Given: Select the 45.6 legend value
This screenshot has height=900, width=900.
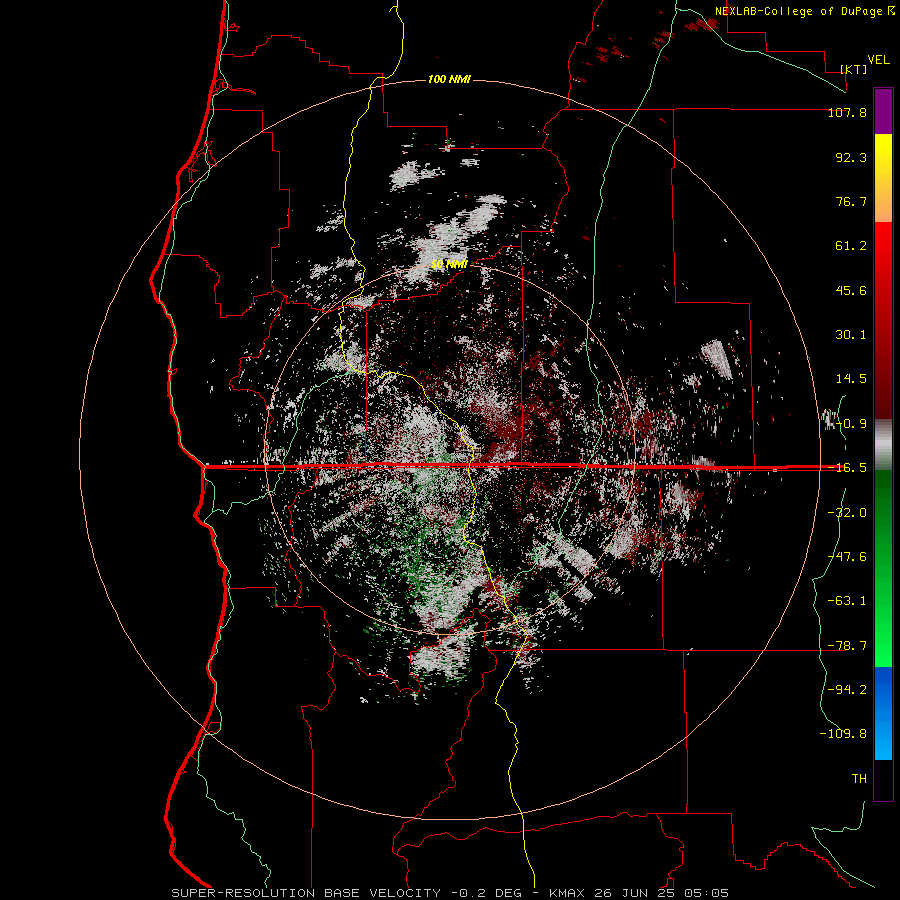Looking at the screenshot, I should [x=851, y=290].
